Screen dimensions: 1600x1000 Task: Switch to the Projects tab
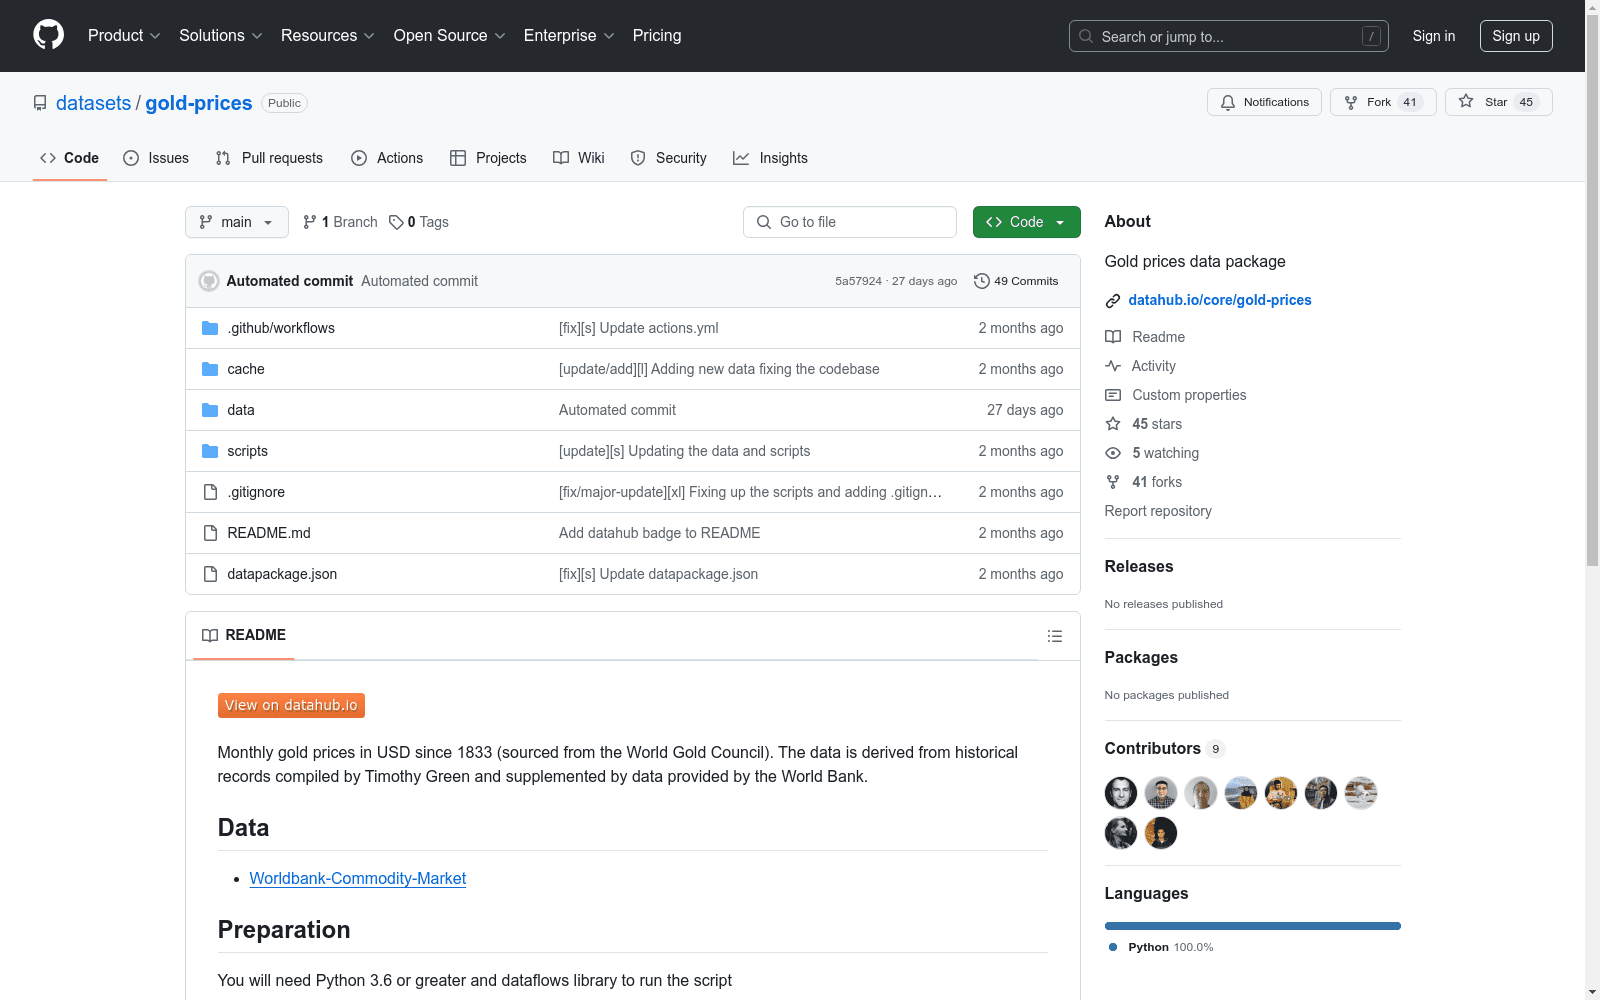point(488,158)
